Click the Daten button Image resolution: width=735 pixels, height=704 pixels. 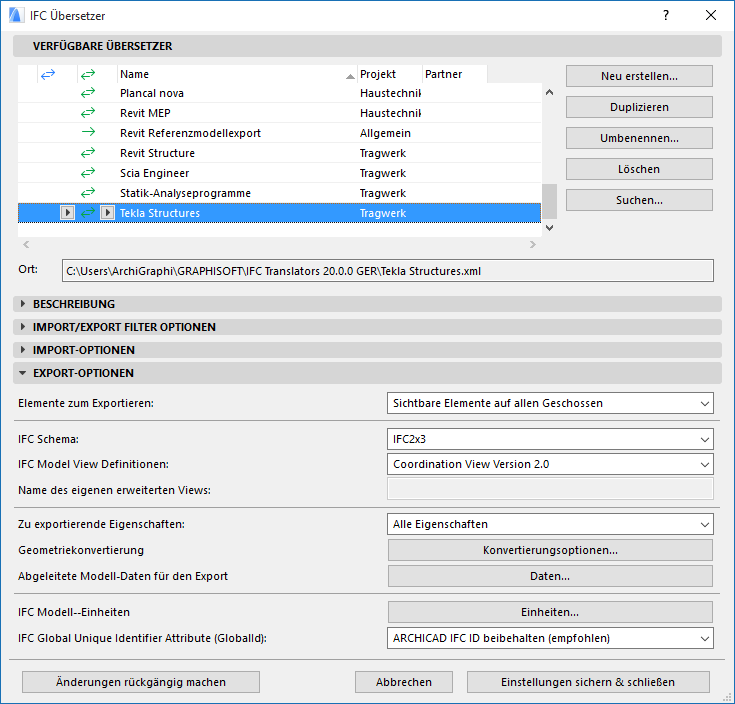(550, 576)
